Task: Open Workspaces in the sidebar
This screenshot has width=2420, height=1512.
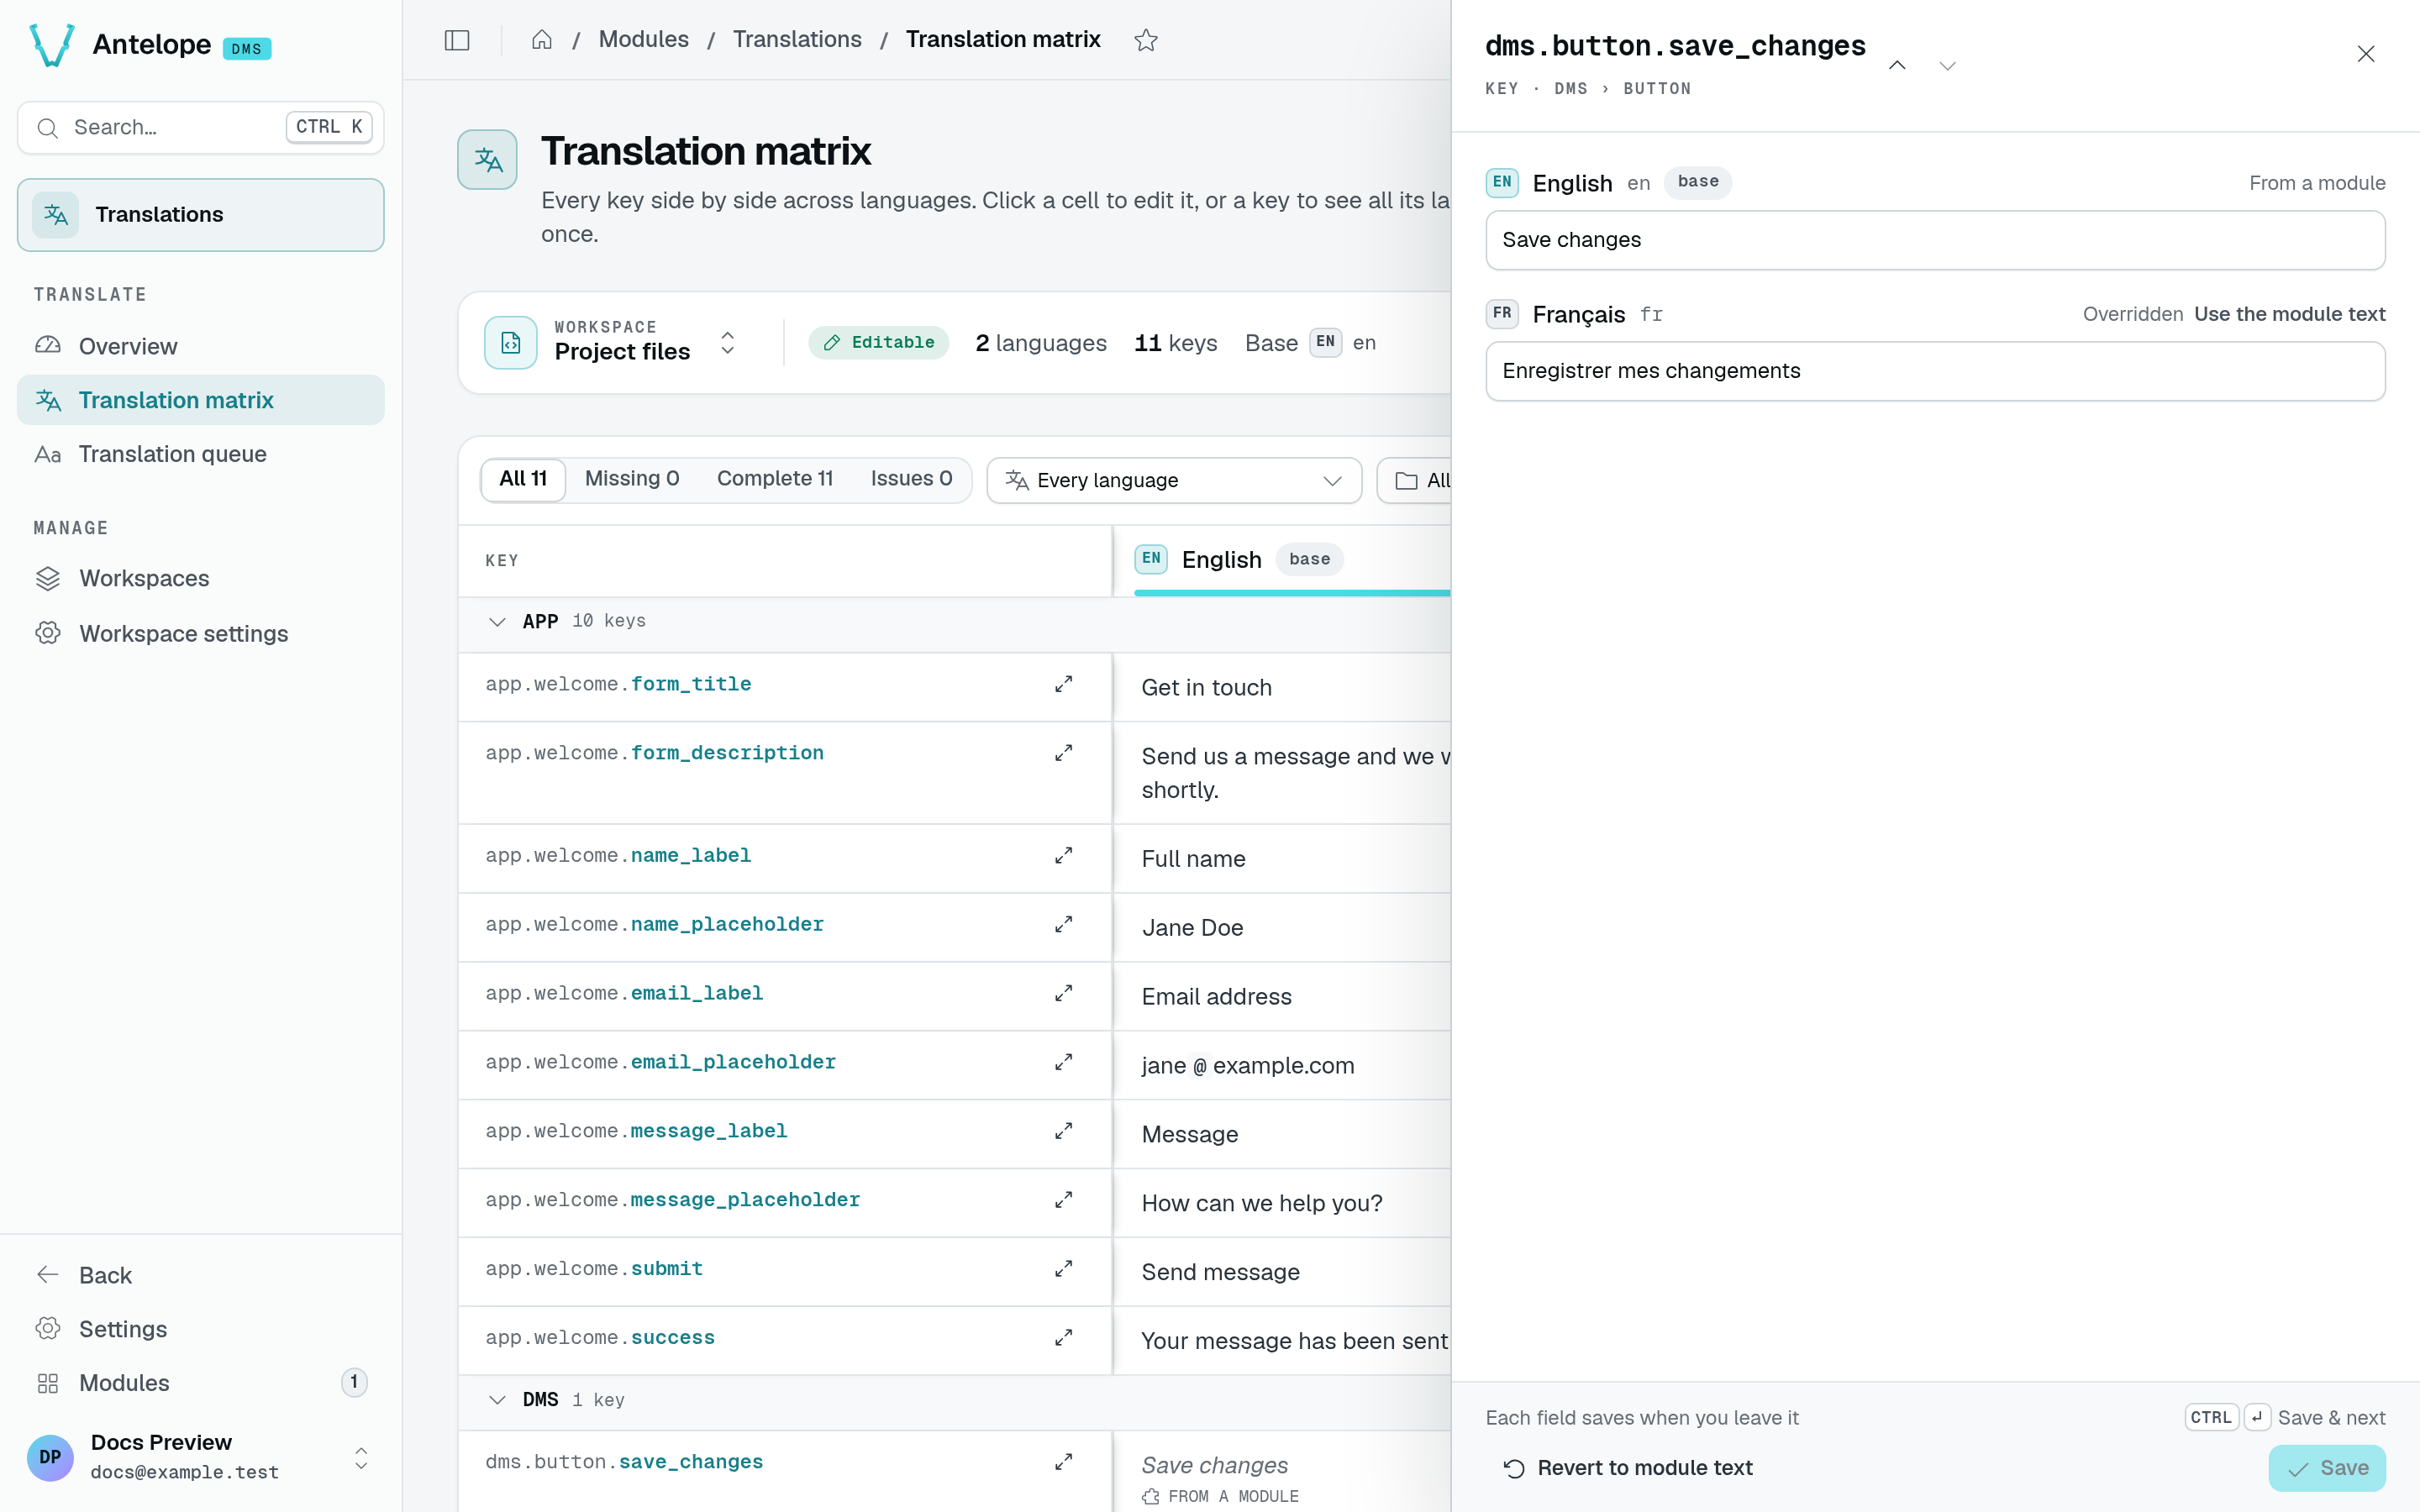Action: tap(200, 579)
